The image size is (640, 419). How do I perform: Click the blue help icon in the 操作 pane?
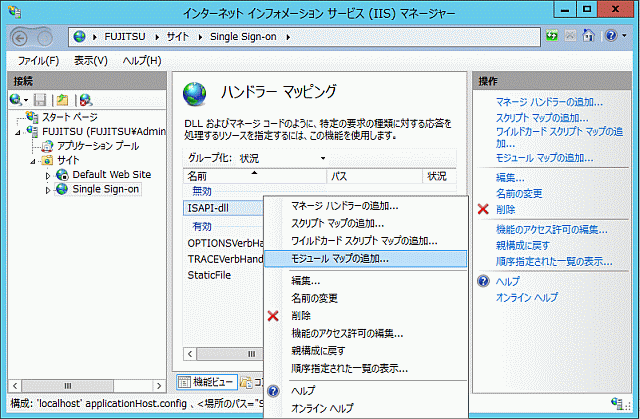(483, 281)
